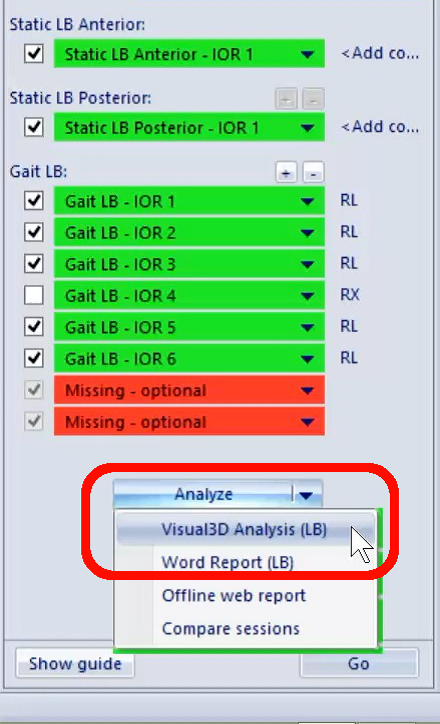This screenshot has height=724, width=440.
Task: Enable the Gait LB - IOR 4 checkbox
Action: (x=34, y=295)
